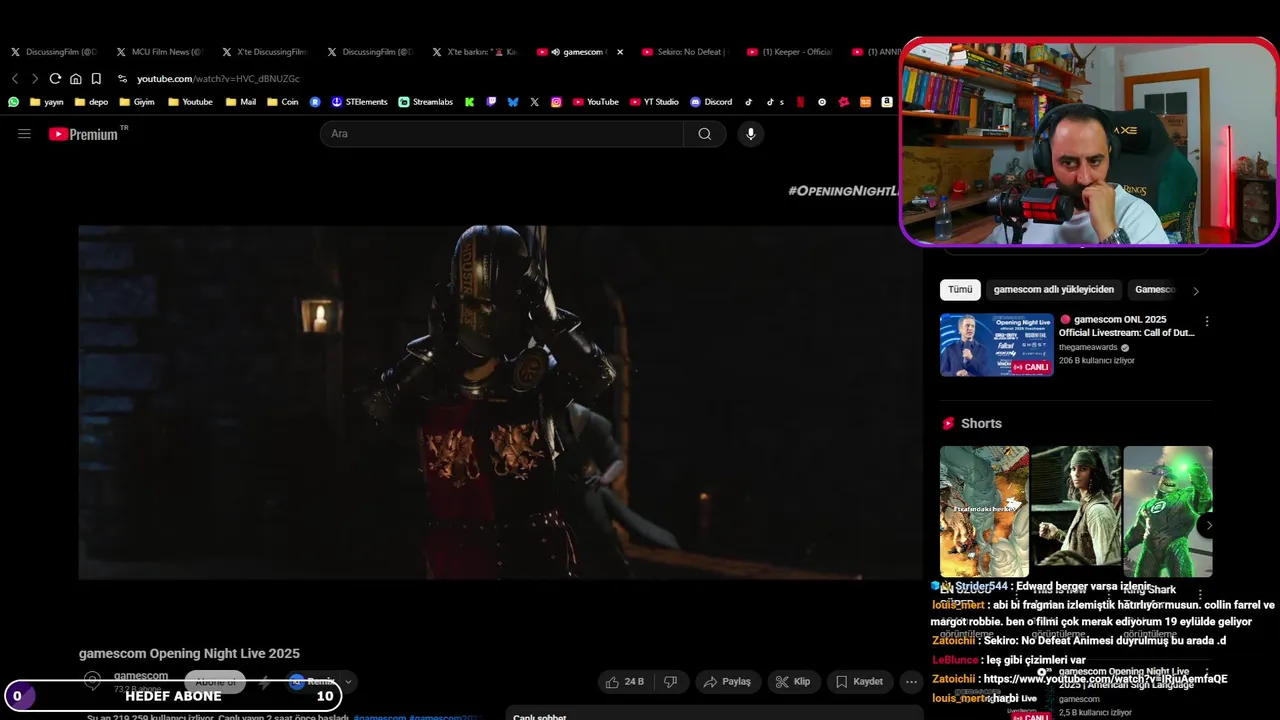
Task: Mute the gamescom tab via speaker icon
Action: pyautogui.click(x=555, y=52)
